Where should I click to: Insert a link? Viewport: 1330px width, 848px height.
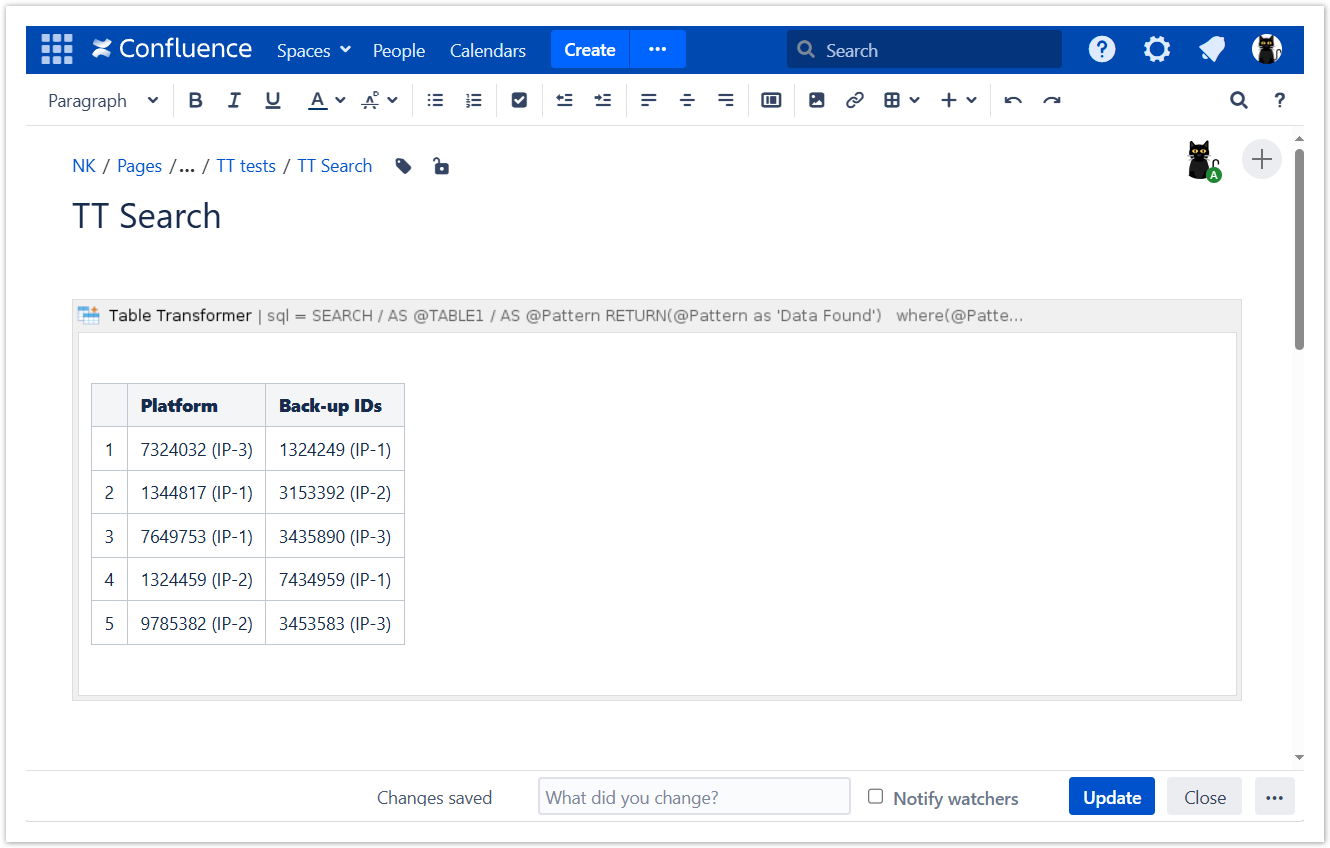click(x=854, y=100)
